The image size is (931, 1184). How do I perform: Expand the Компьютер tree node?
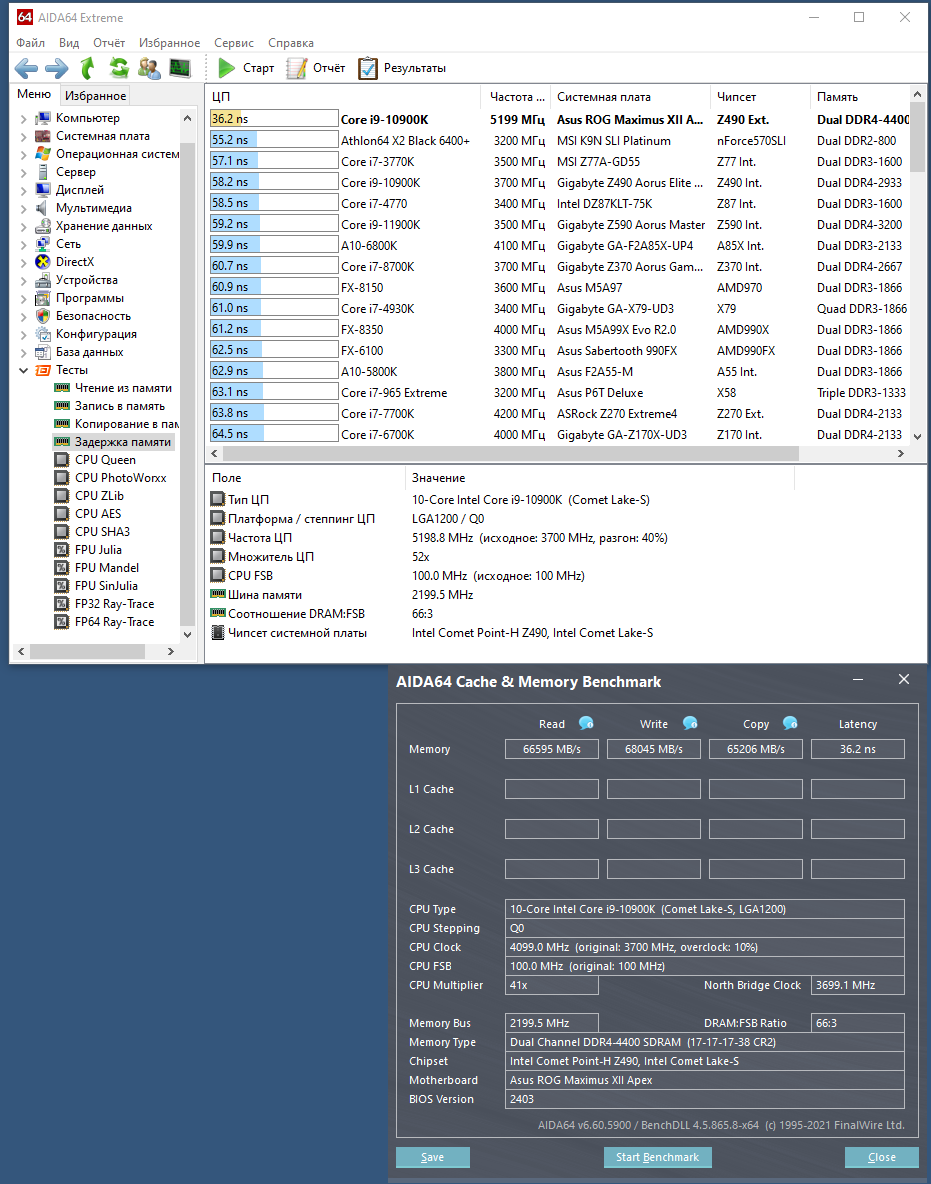(x=23, y=119)
